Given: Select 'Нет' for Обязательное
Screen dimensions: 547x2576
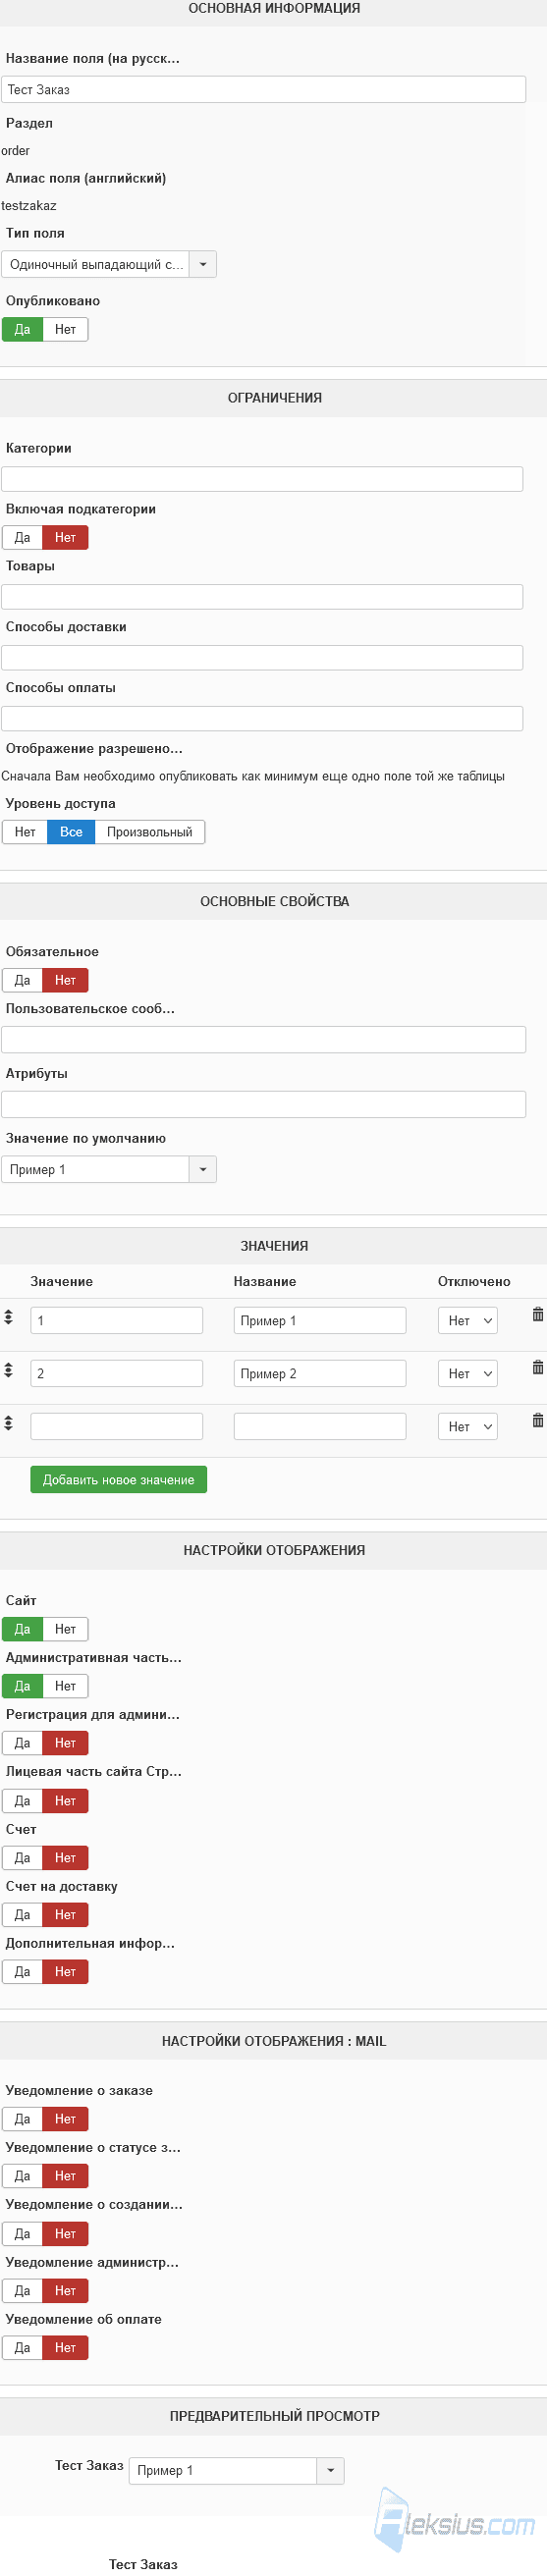Looking at the screenshot, I should tap(65, 980).
